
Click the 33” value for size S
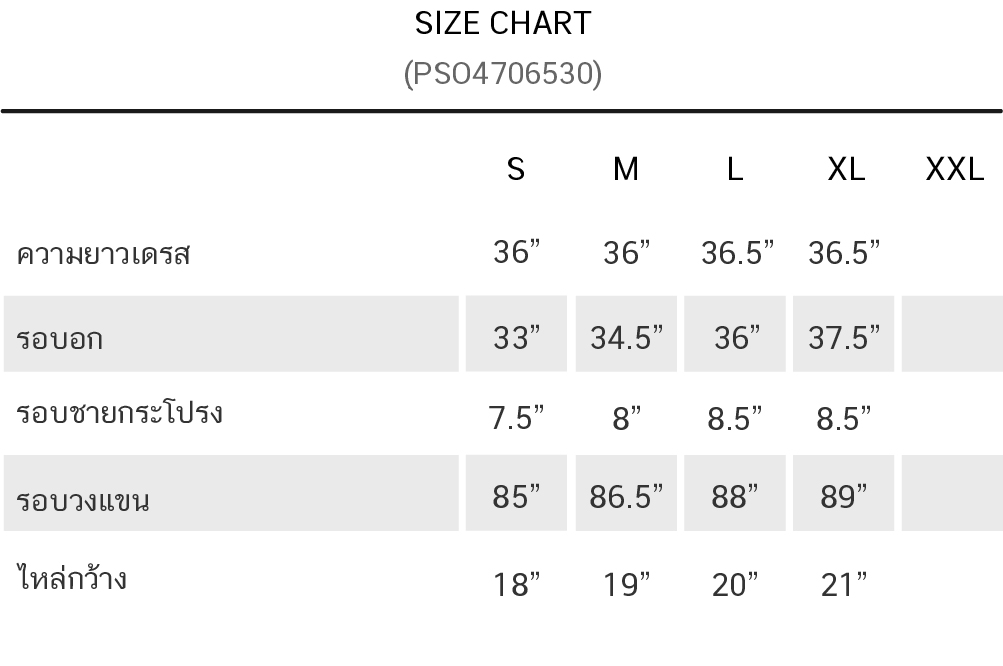click(x=516, y=338)
